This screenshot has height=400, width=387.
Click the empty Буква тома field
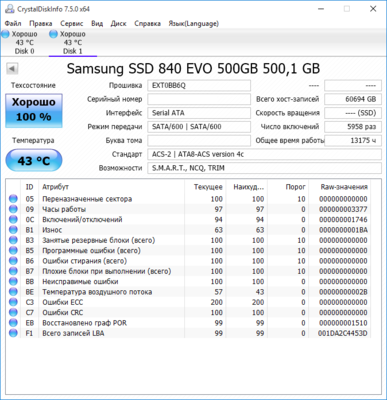point(199,140)
